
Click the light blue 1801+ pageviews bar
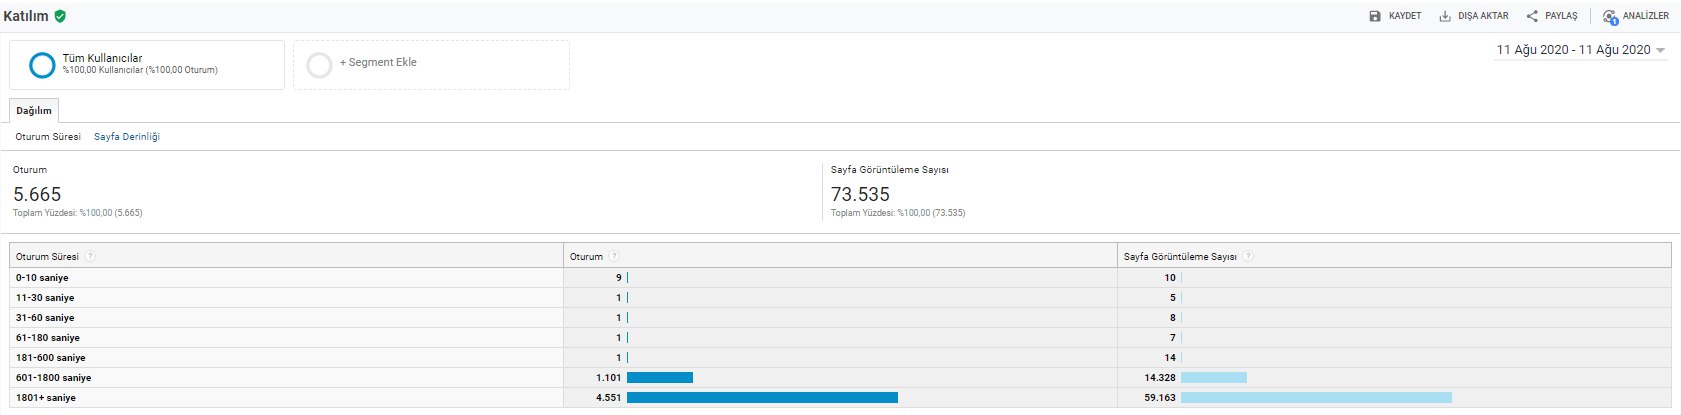(1315, 398)
